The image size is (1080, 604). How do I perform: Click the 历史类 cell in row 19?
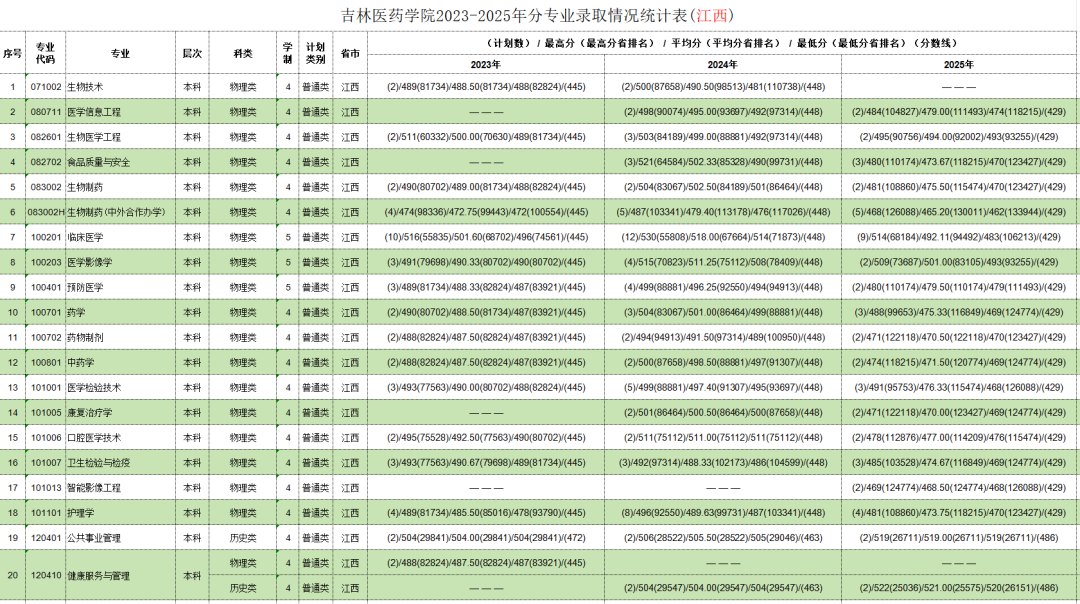pos(242,538)
